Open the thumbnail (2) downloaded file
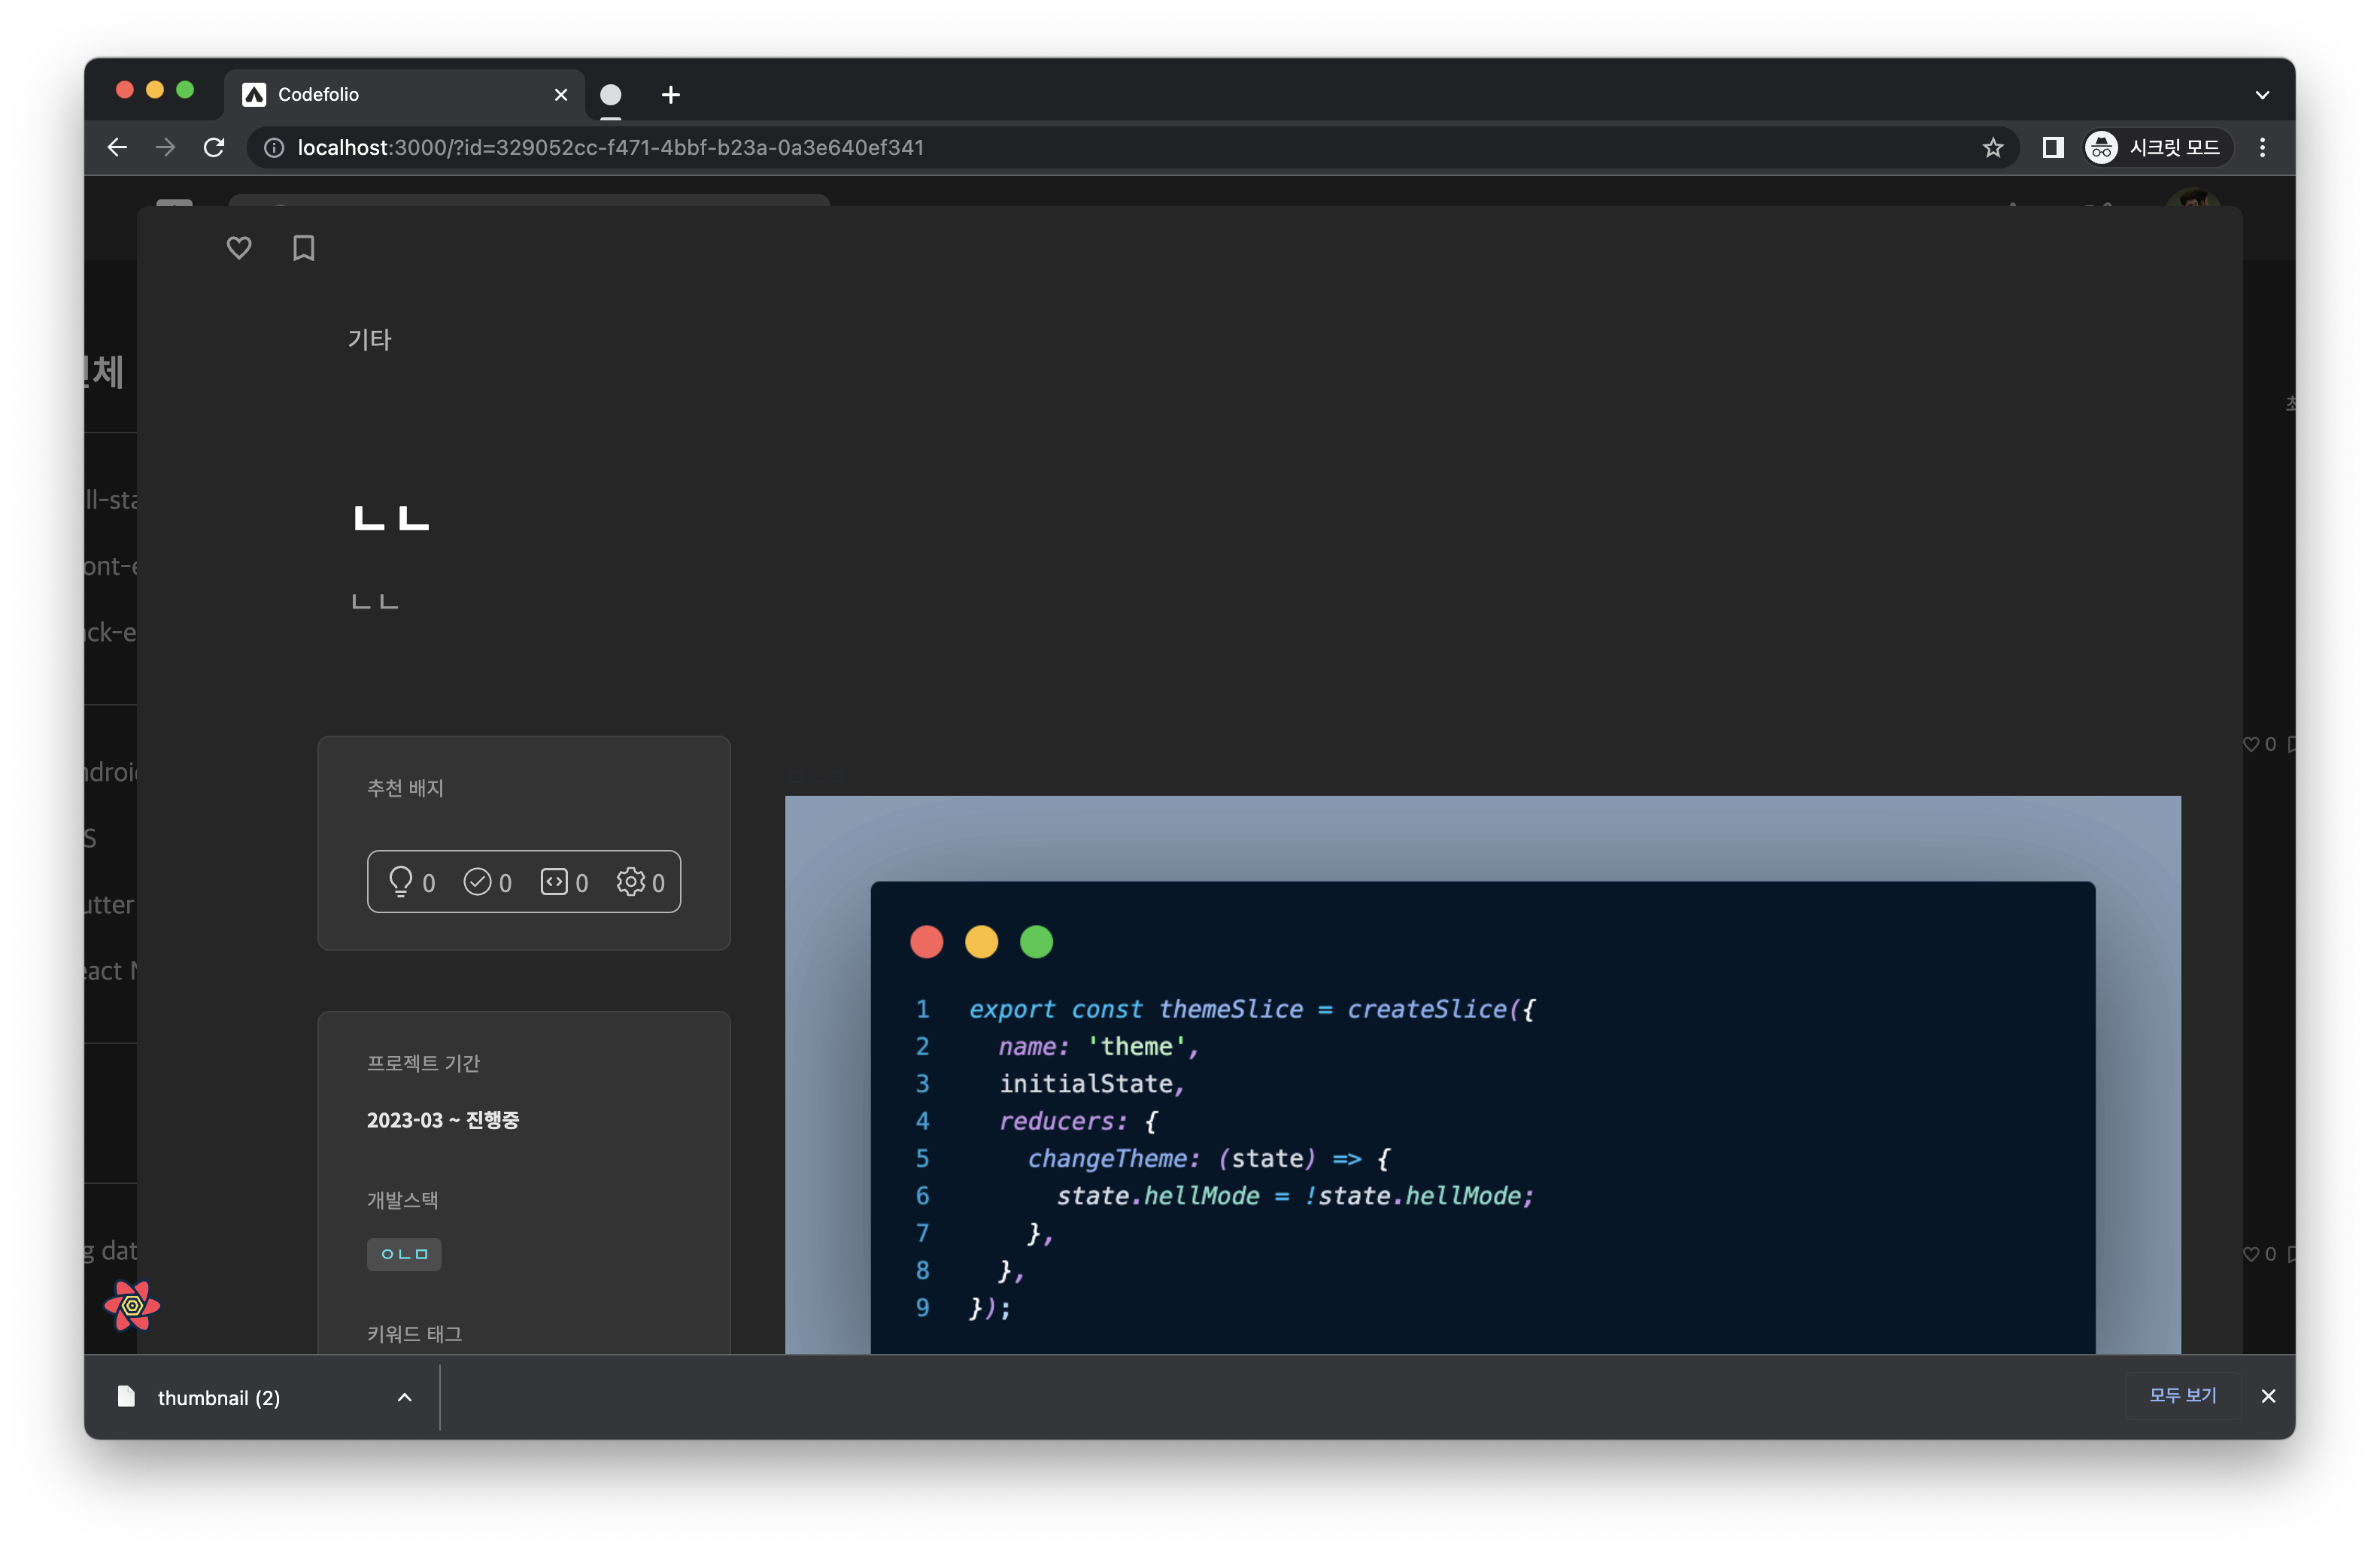Screen dimensions: 2380x1551 [218, 1397]
